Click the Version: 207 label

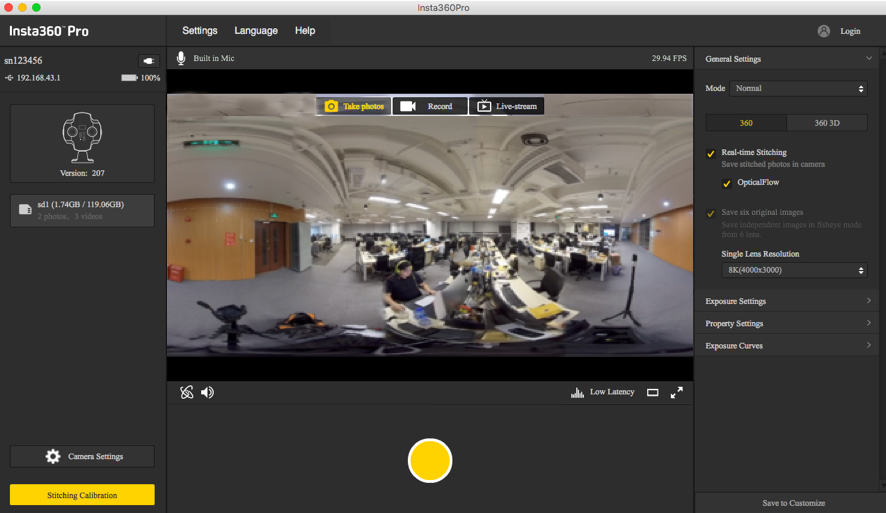pos(82,173)
